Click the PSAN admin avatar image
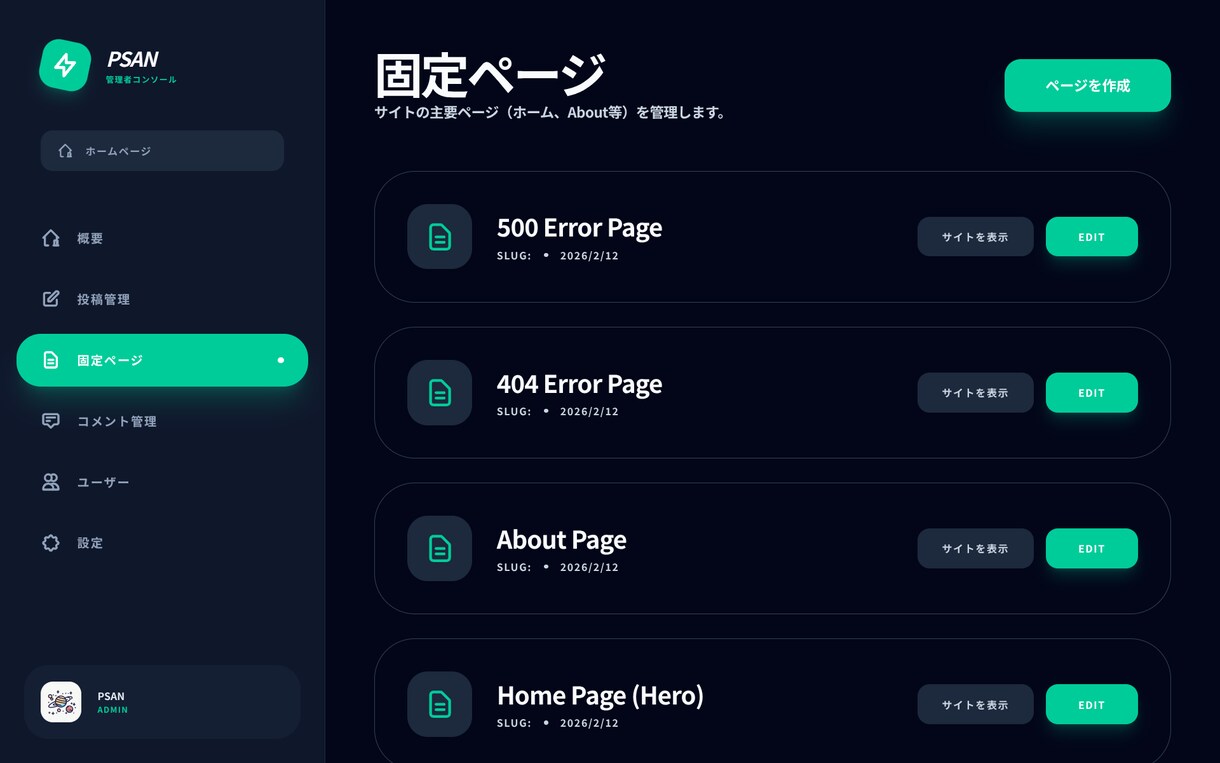Image resolution: width=1220 pixels, height=763 pixels. coord(61,702)
